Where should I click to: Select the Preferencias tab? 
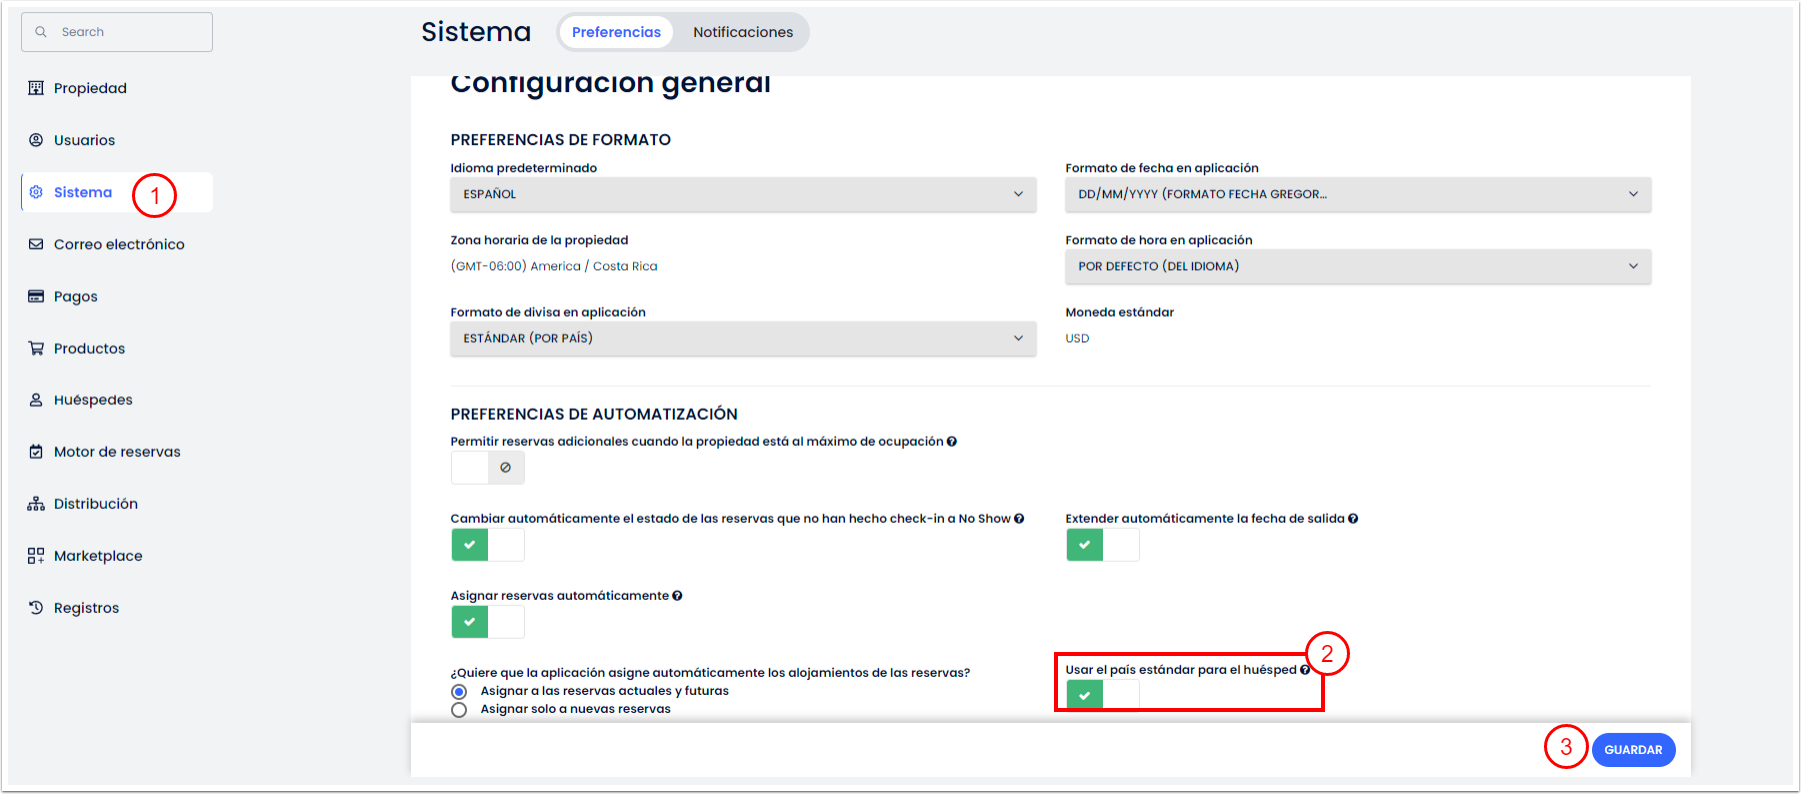[616, 32]
